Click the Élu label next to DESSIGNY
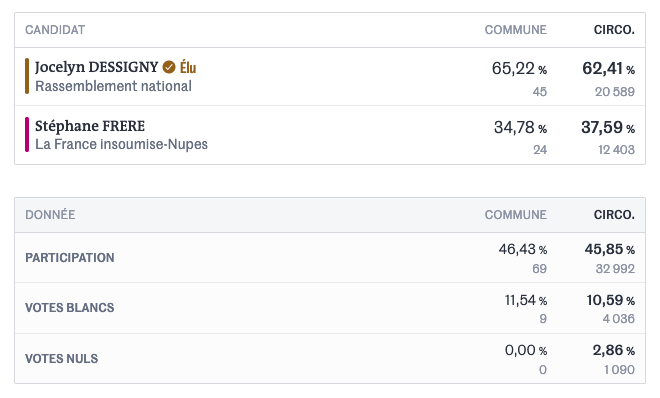Screen dimensions: 660x398 tap(188, 67)
